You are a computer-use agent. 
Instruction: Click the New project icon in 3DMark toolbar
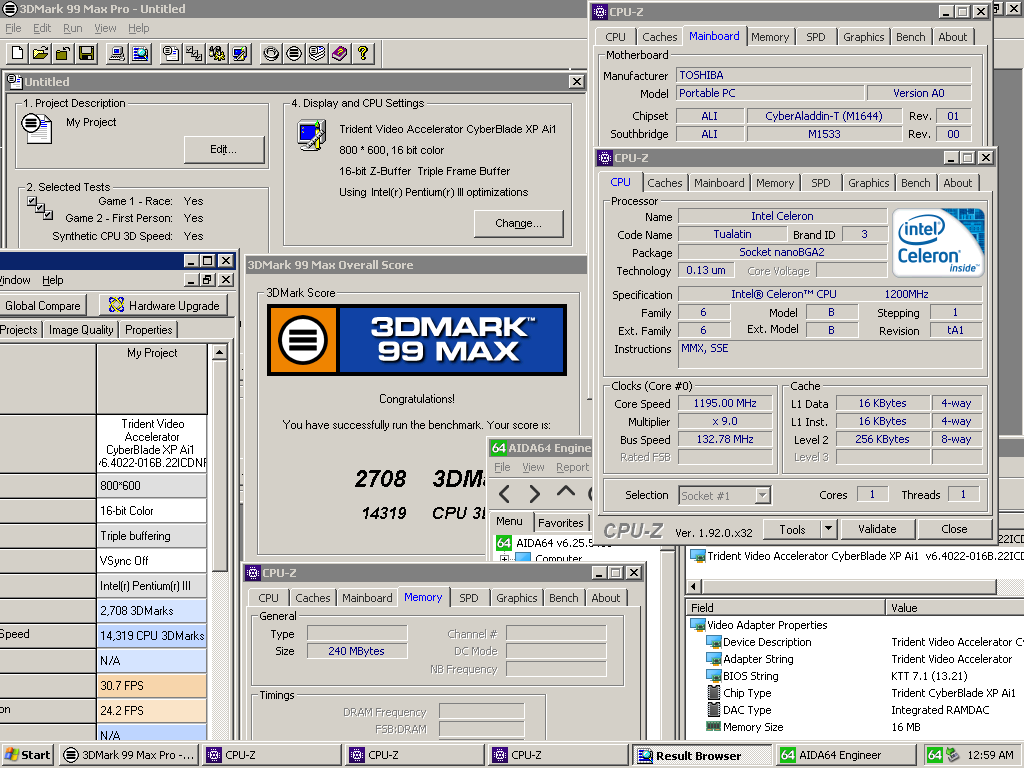18,54
